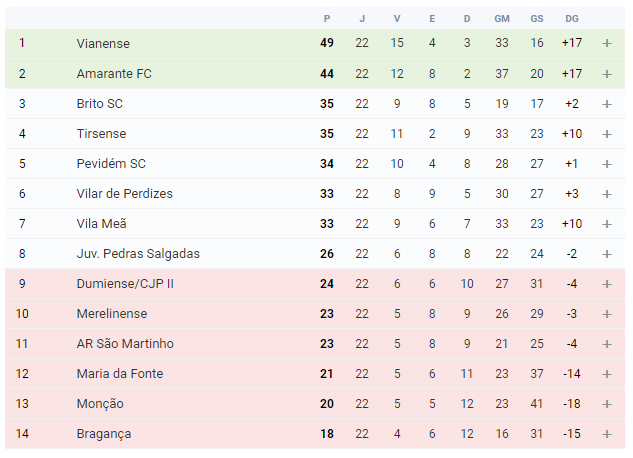The height and width of the screenshot is (458, 633).
Task: Select the DG column header
Action: point(572,19)
